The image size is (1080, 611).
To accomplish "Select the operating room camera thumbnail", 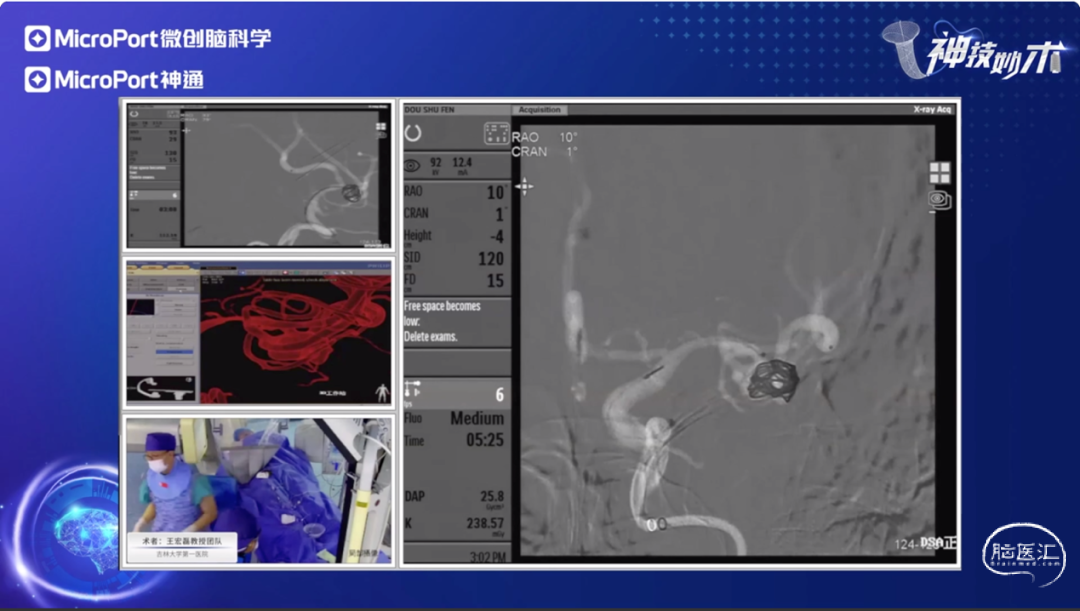I will pos(258,490).
